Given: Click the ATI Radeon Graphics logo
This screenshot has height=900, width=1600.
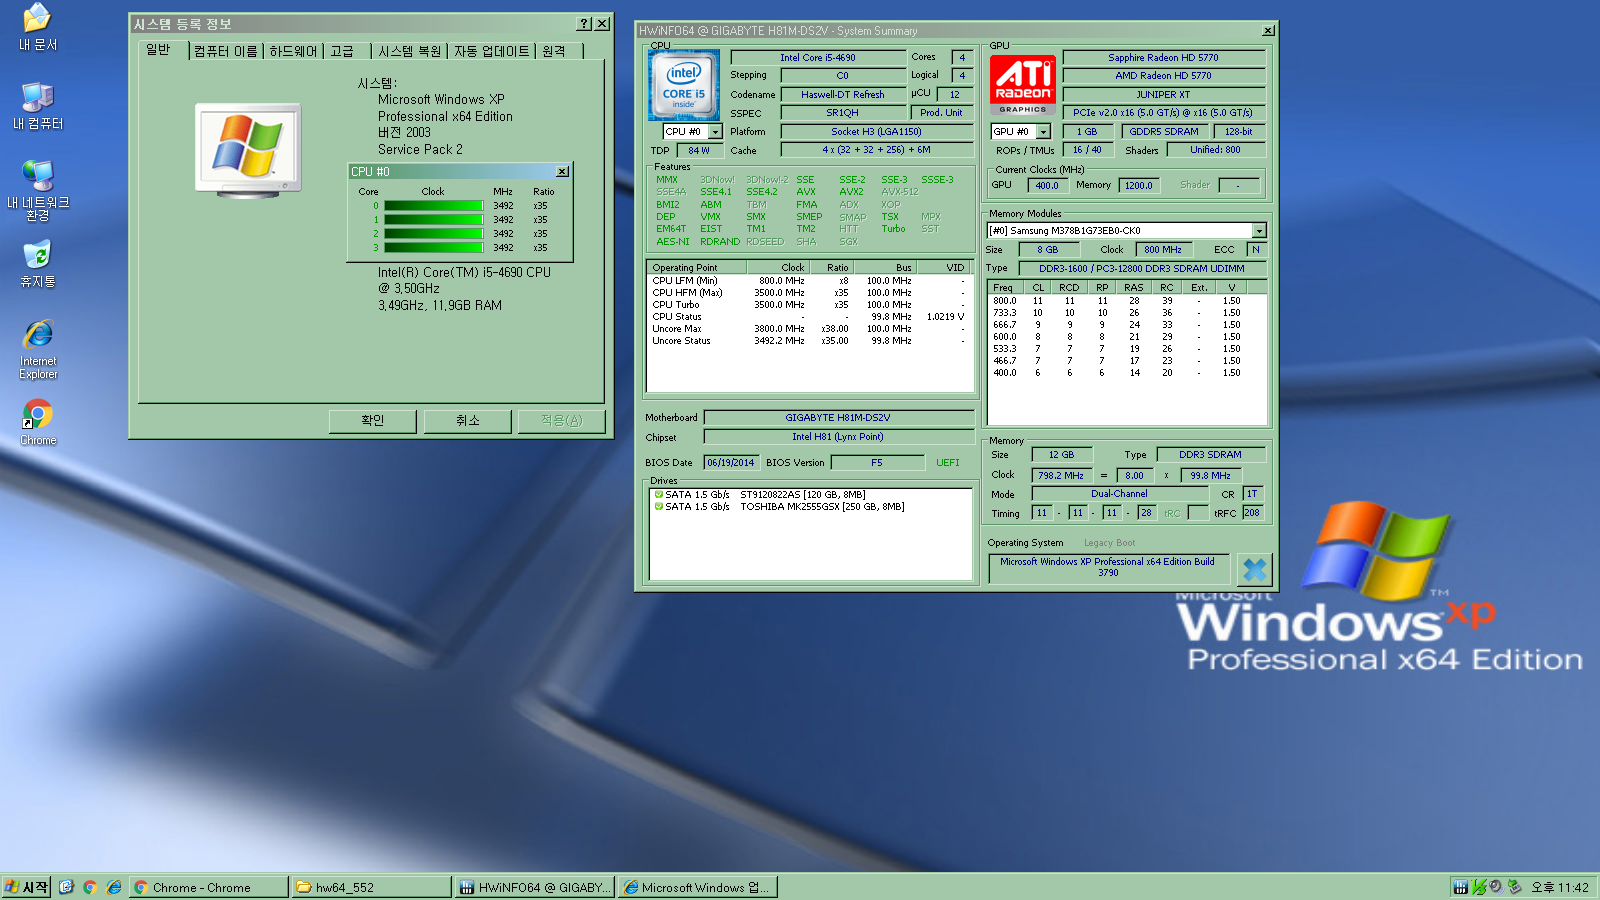Looking at the screenshot, I should tap(1022, 86).
